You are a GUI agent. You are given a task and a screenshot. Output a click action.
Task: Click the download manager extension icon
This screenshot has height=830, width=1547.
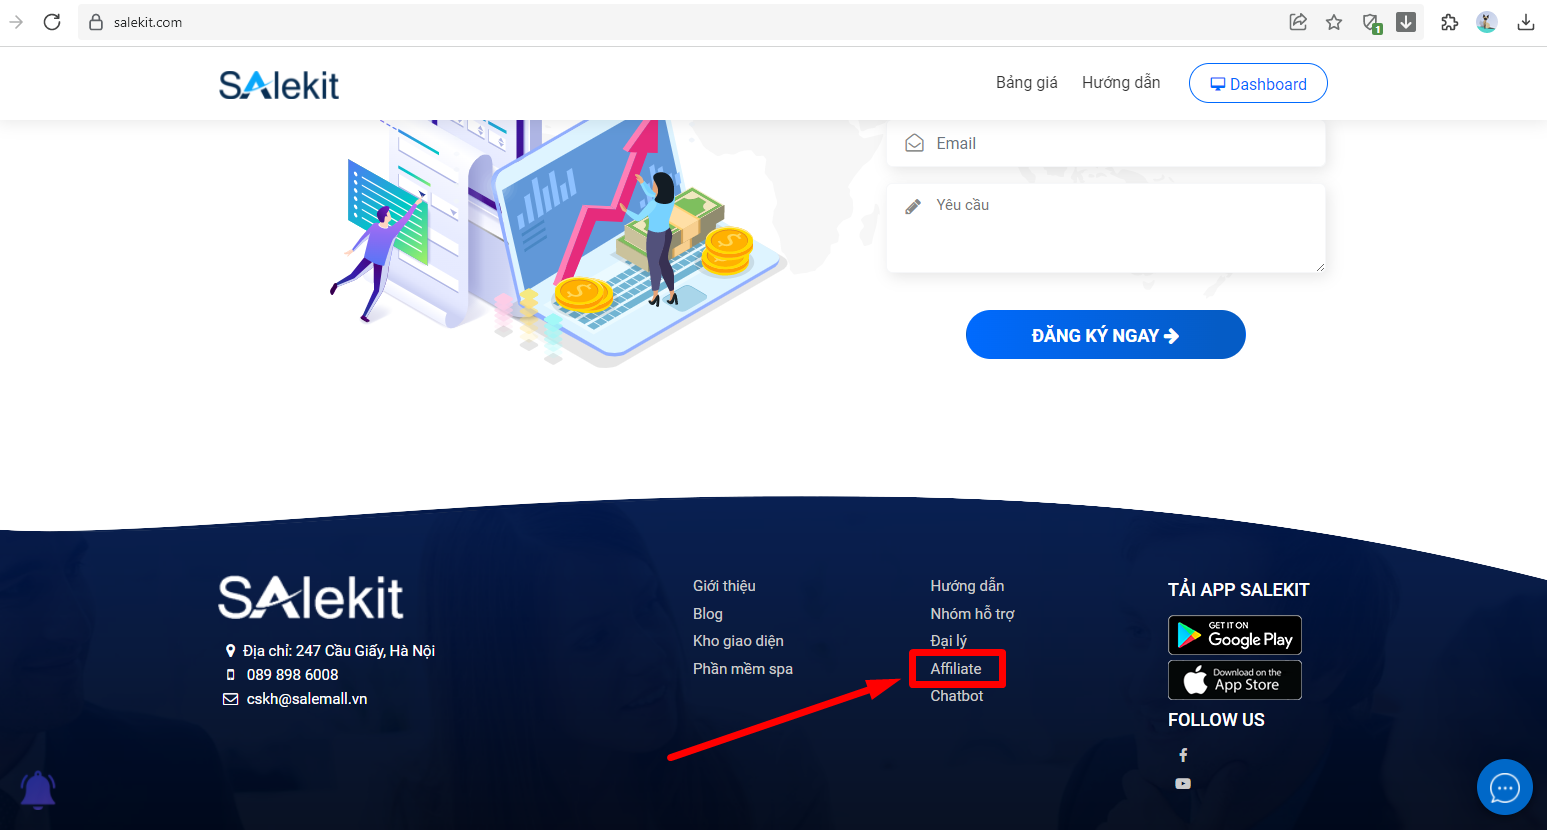[x=1406, y=22]
